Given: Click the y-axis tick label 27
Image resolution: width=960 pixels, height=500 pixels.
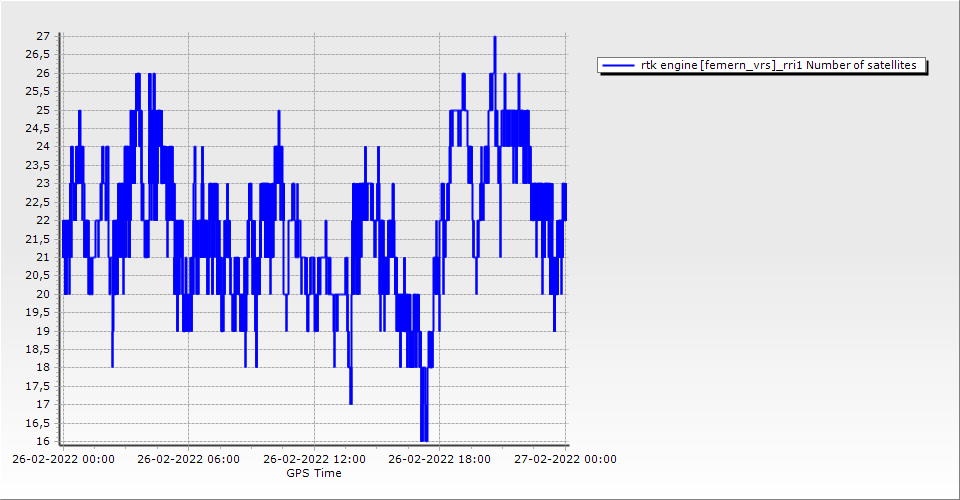Looking at the screenshot, I should pos(43,36).
